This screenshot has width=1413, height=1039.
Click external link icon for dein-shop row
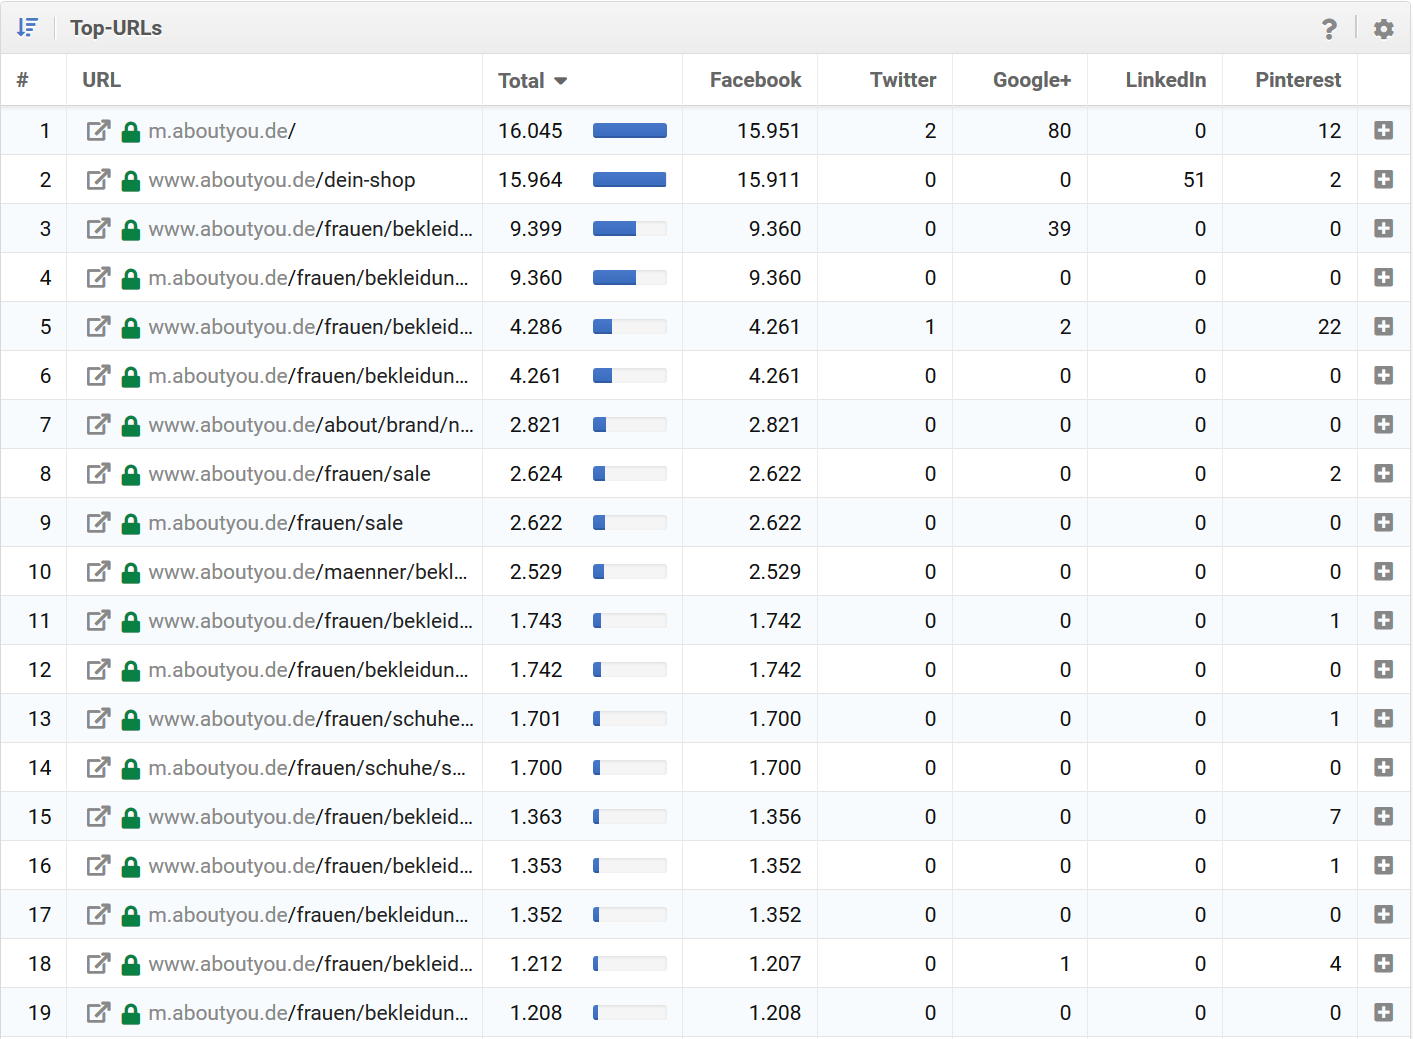98,180
